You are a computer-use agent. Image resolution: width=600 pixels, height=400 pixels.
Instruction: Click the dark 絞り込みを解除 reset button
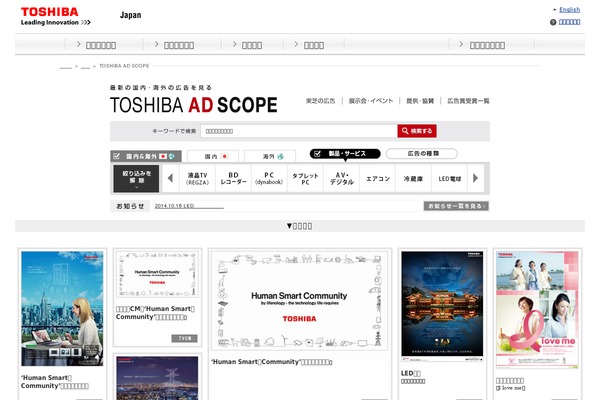click(x=136, y=178)
